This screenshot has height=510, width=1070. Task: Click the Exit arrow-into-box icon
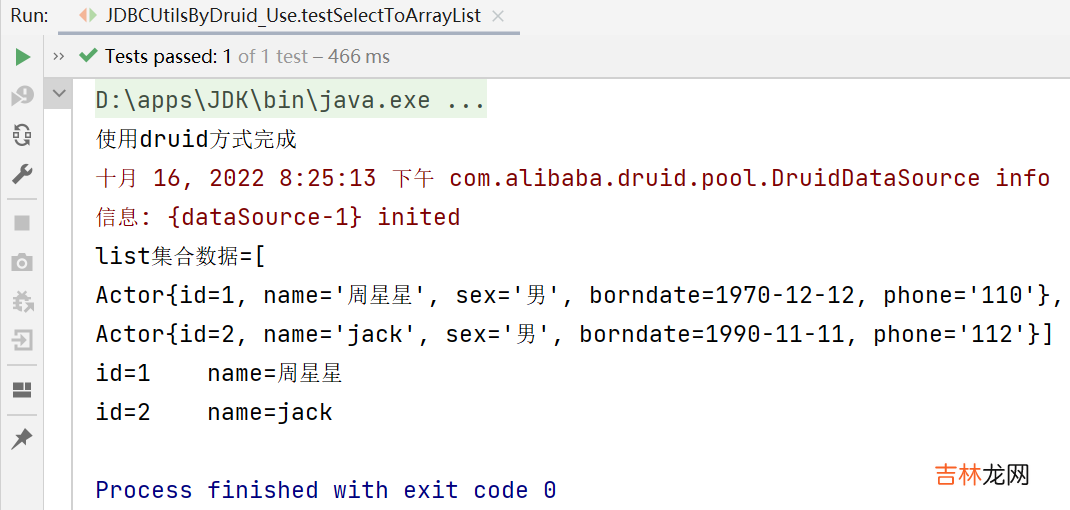point(22,341)
